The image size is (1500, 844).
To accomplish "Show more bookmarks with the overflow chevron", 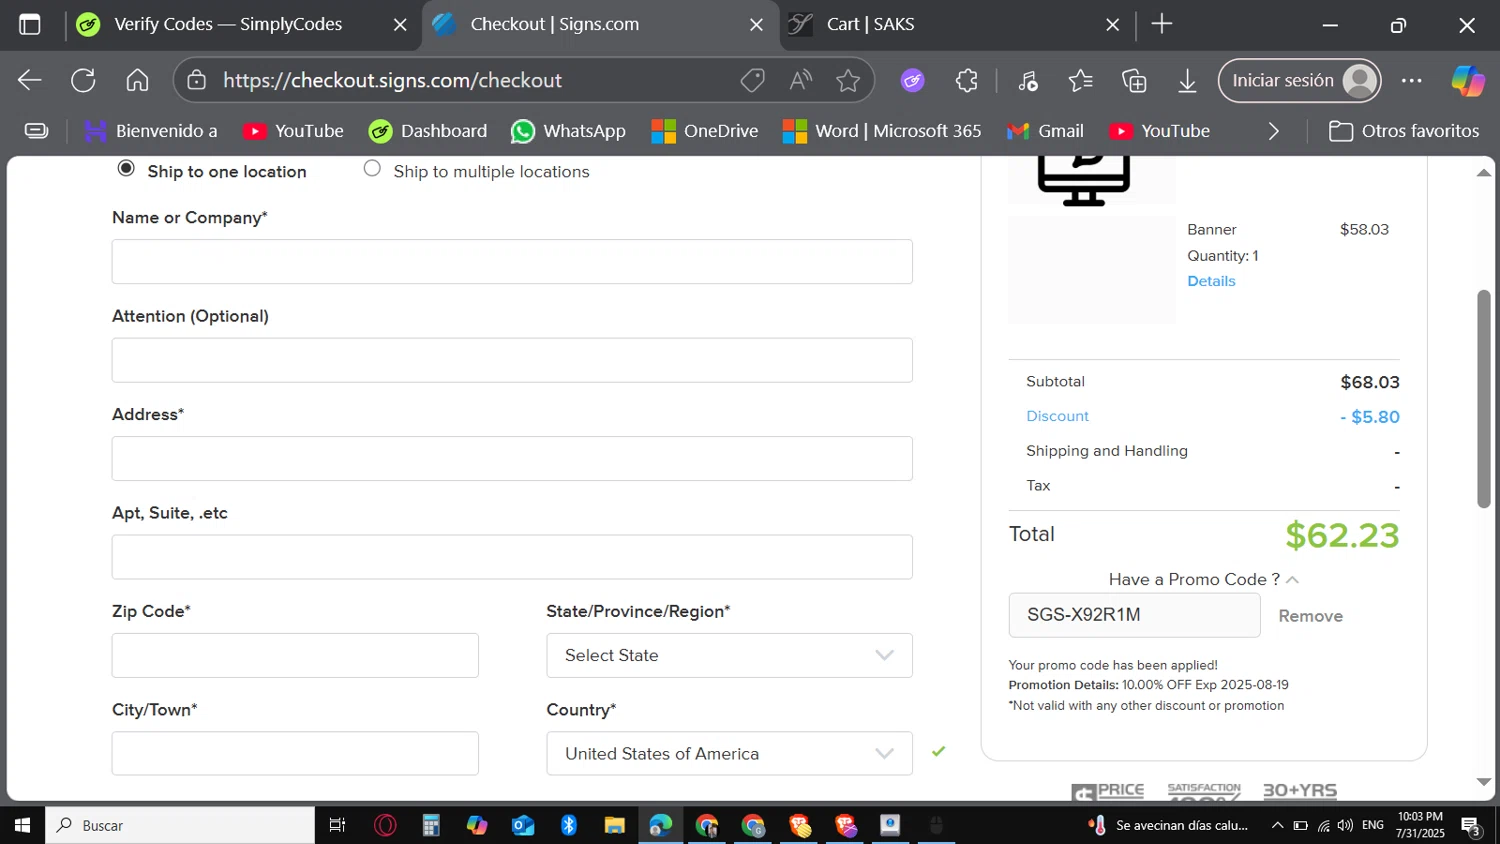I will pos(1273,131).
